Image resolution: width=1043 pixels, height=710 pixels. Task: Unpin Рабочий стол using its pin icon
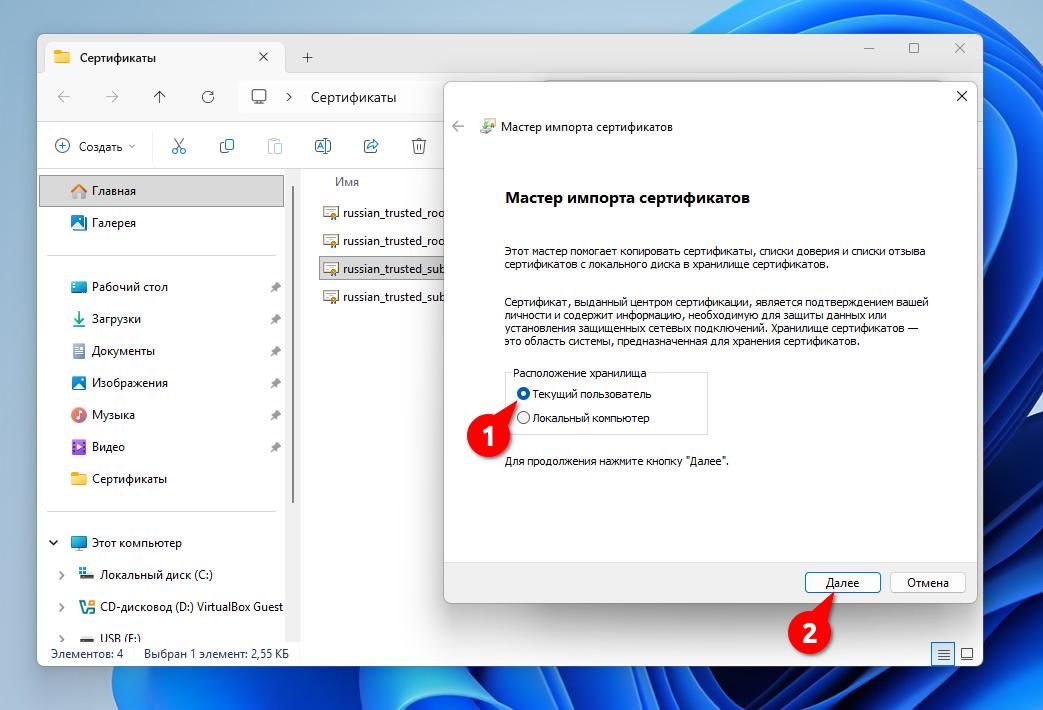point(275,287)
